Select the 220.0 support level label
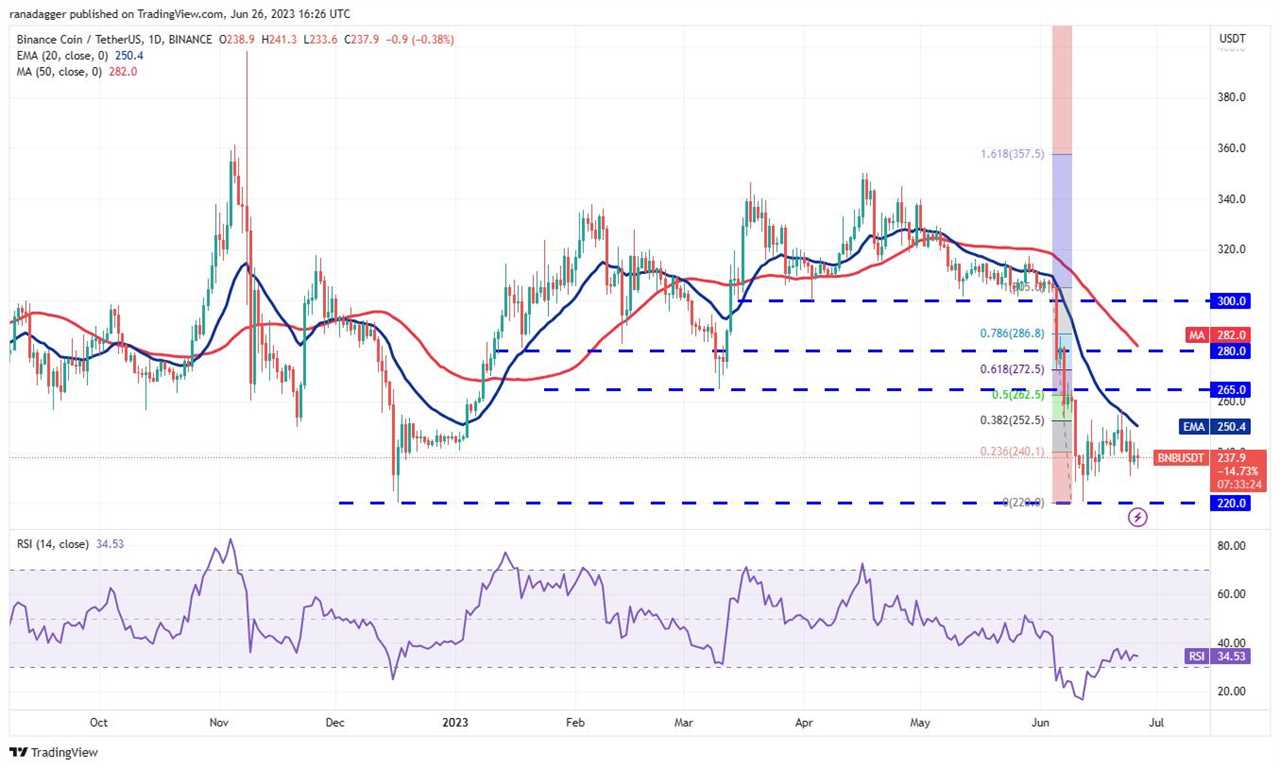Image resolution: width=1280 pixels, height=769 pixels. pyautogui.click(x=1232, y=503)
